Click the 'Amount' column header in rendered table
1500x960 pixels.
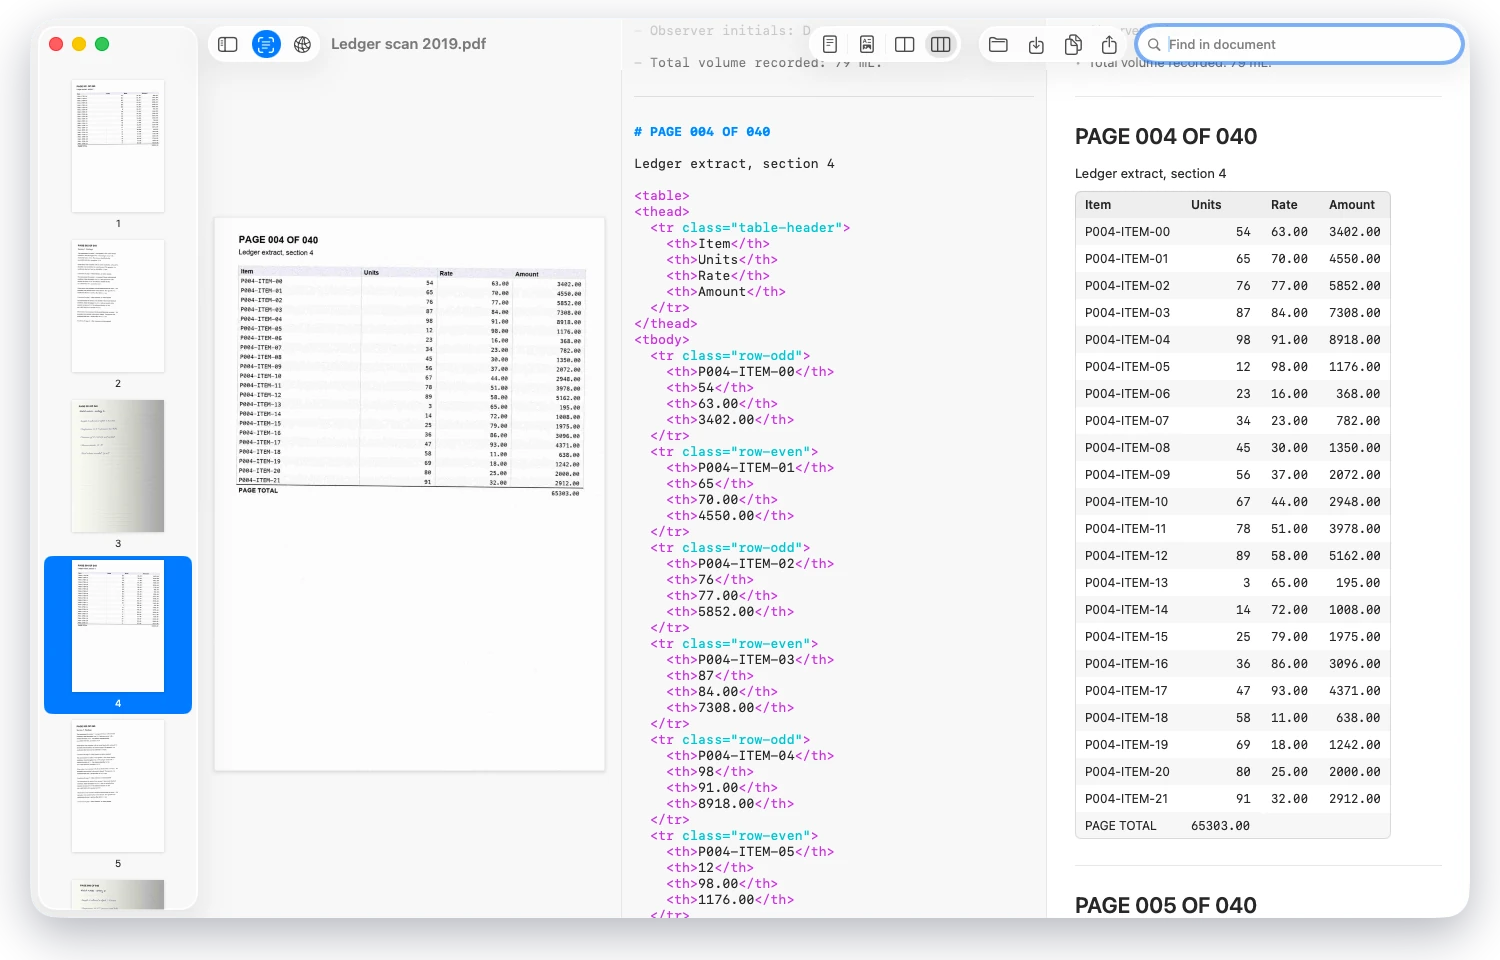click(x=1352, y=205)
